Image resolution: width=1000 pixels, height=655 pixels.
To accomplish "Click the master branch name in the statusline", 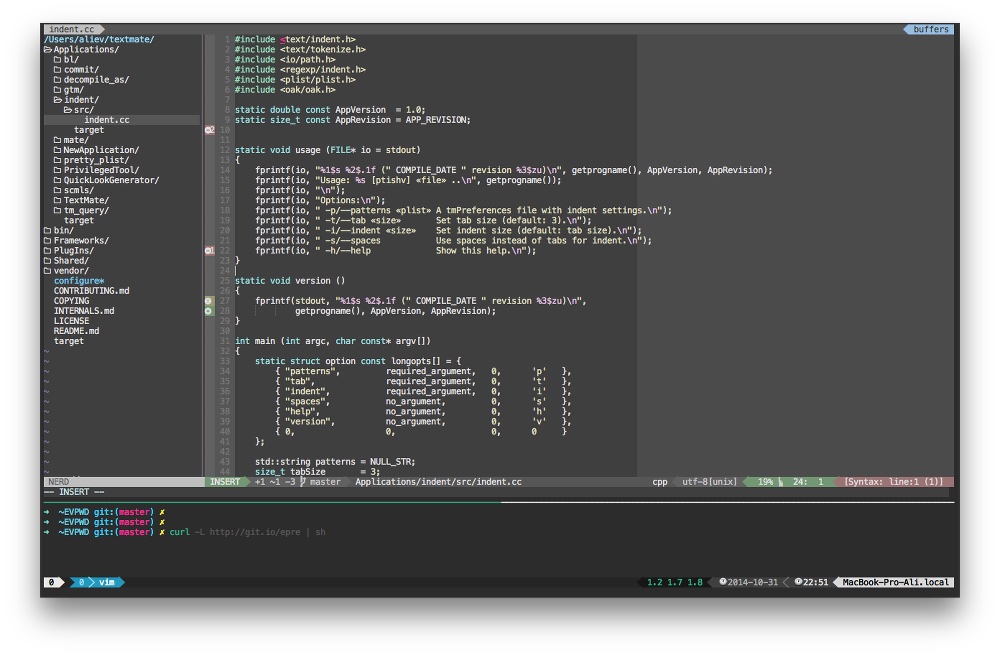I will (x=325, y=482).
